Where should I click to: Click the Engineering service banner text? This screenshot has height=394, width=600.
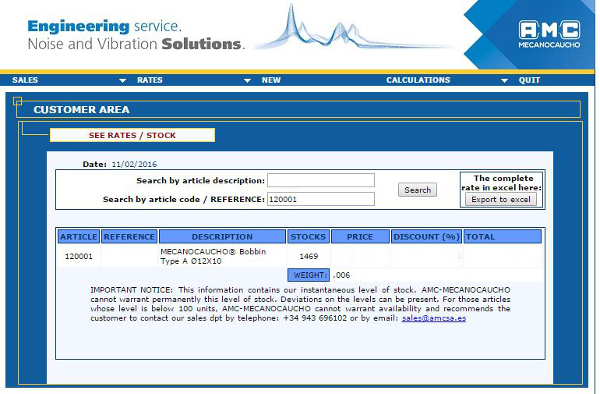pos(104,26)
